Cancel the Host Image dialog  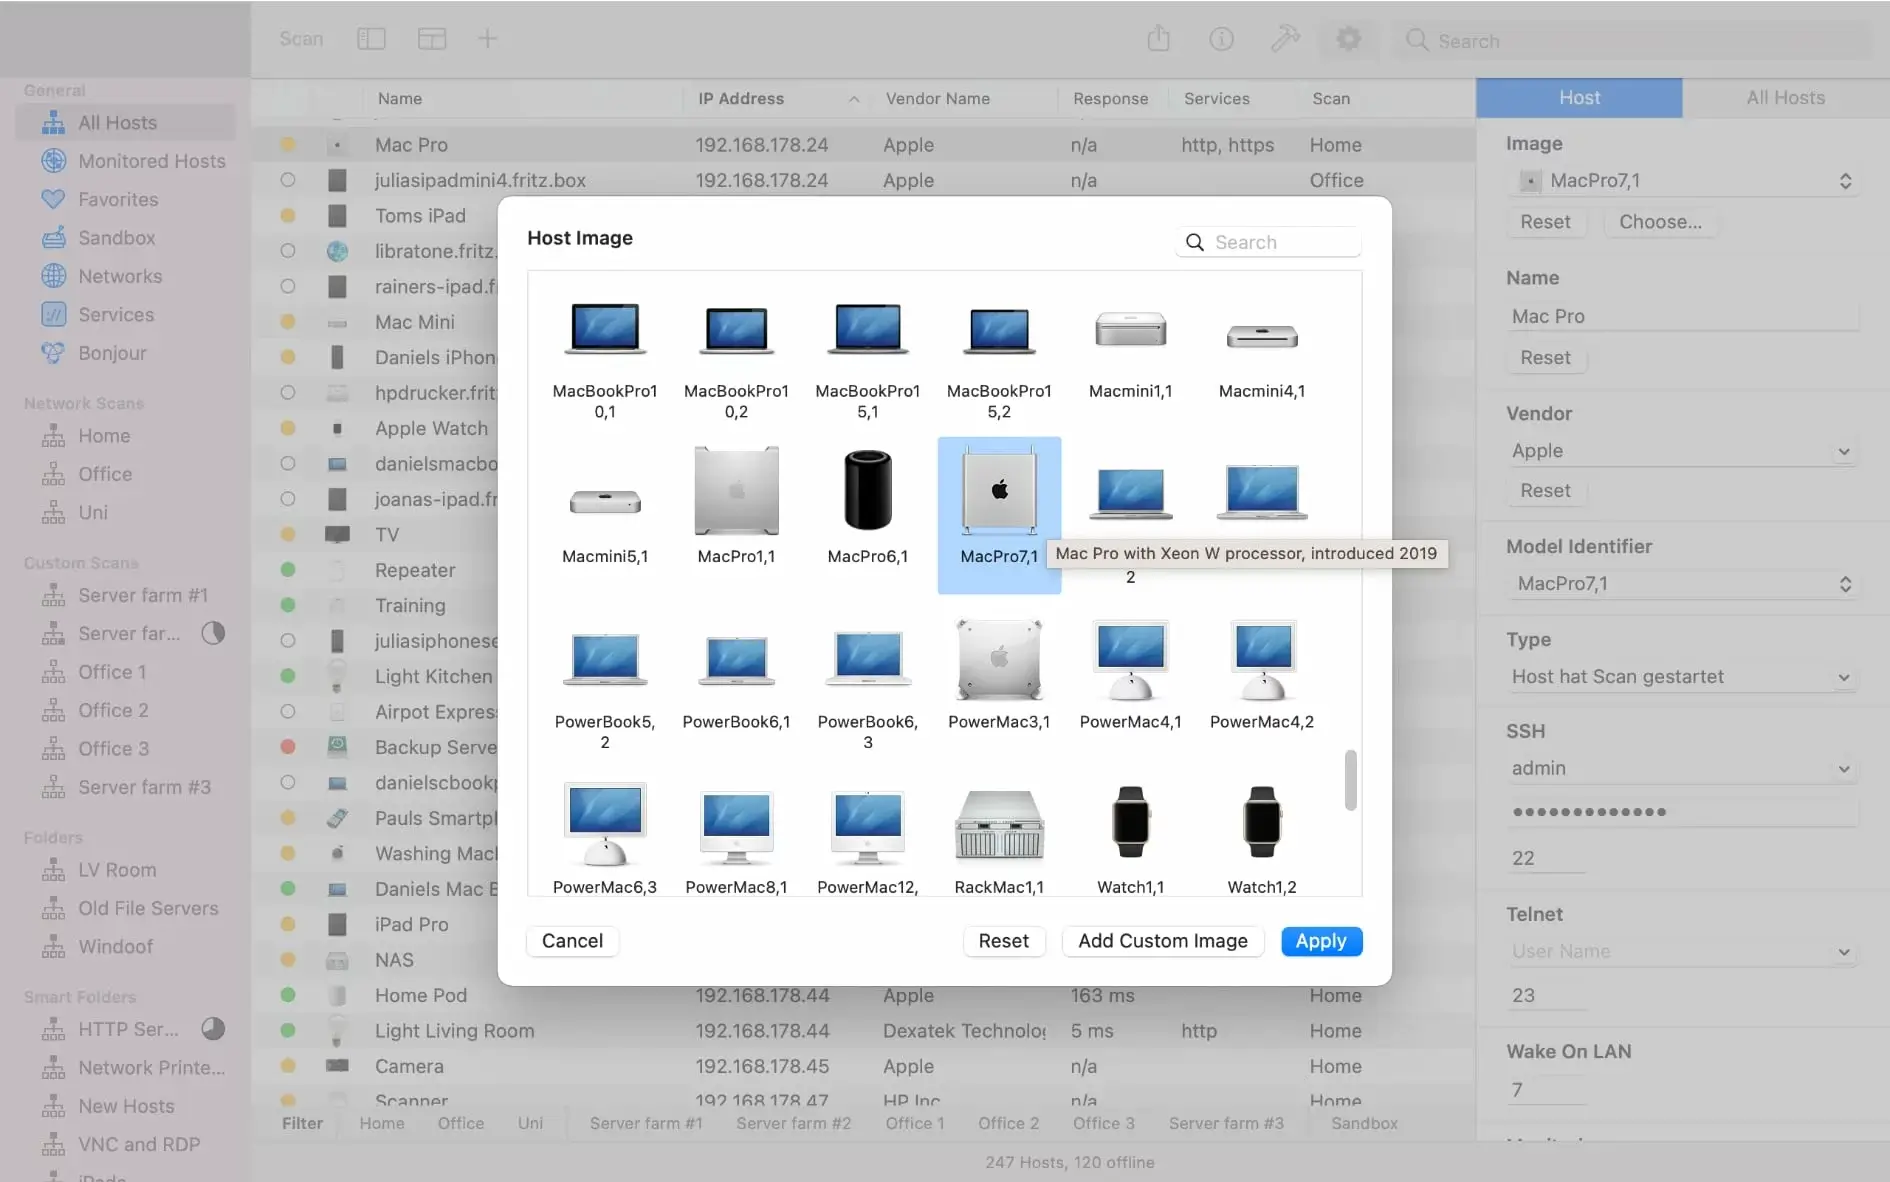coord(572,941)
